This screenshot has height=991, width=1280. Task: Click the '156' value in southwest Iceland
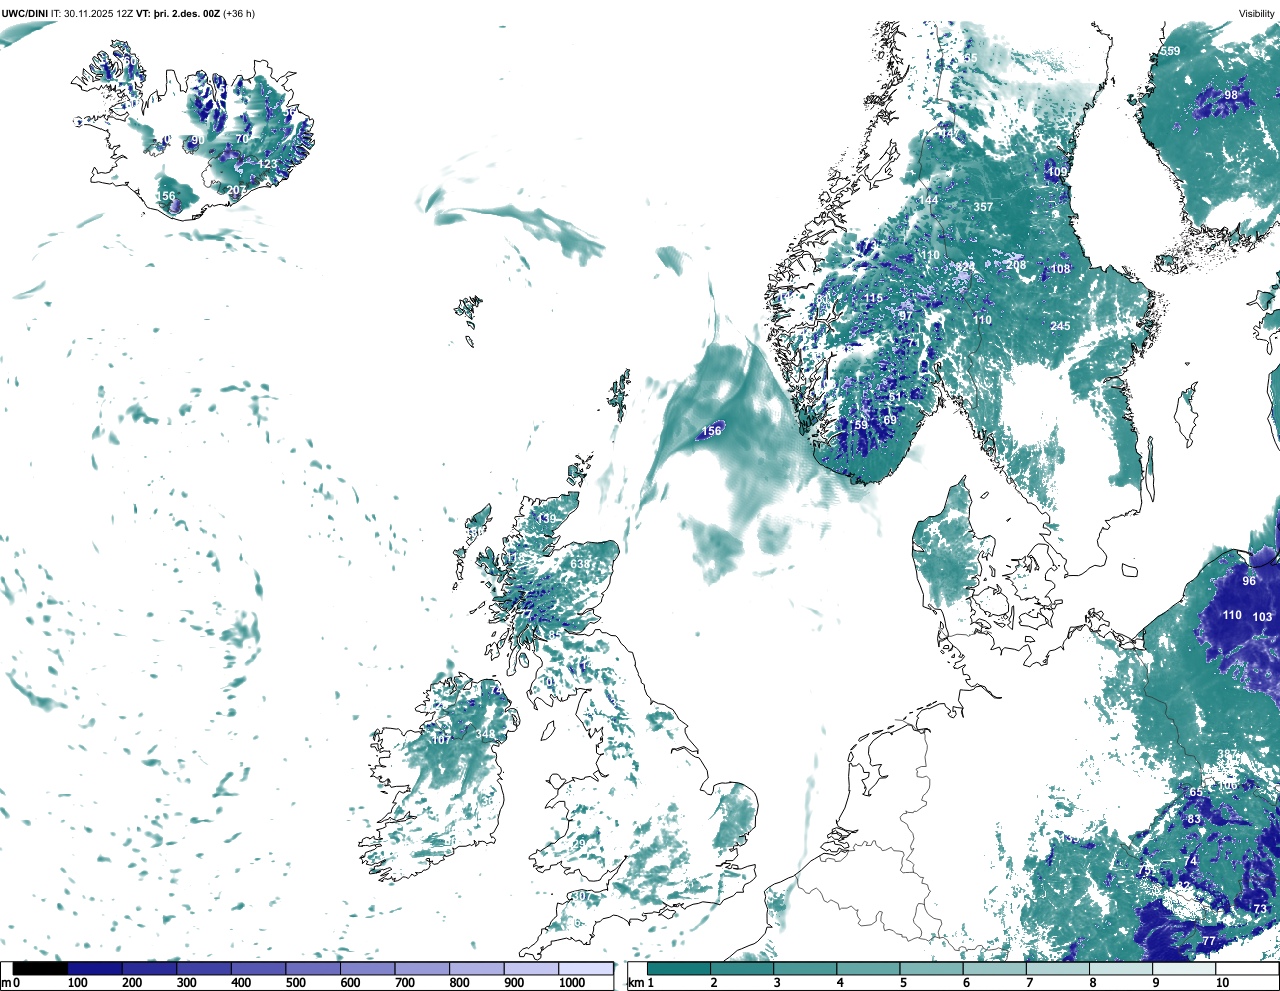coord(165,197)
